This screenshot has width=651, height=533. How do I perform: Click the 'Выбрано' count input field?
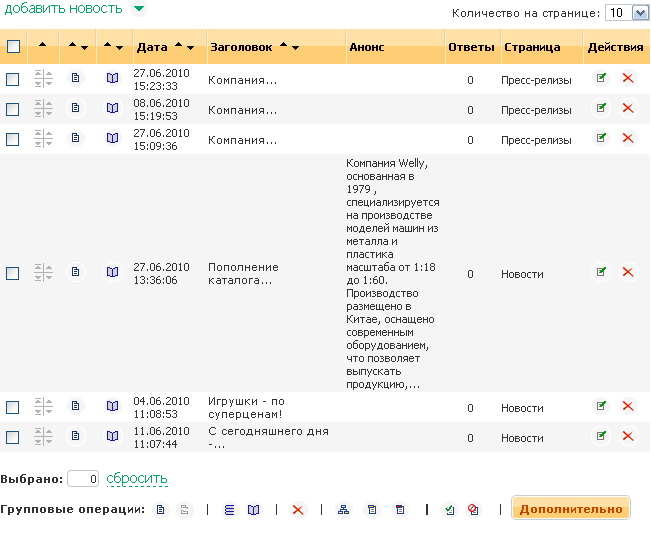84,479
